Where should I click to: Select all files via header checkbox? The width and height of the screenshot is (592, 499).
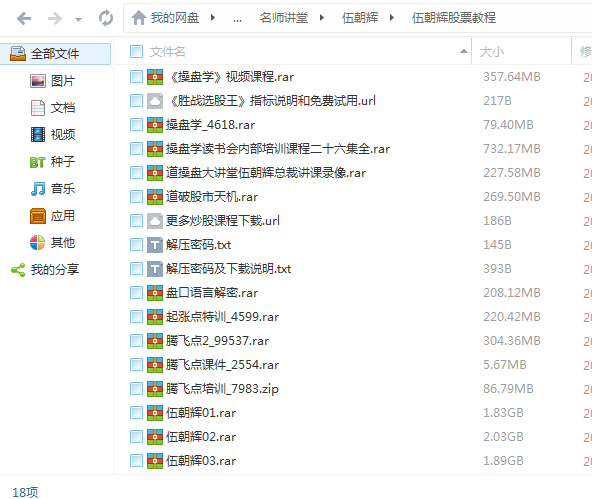click(x=136, y=51)
